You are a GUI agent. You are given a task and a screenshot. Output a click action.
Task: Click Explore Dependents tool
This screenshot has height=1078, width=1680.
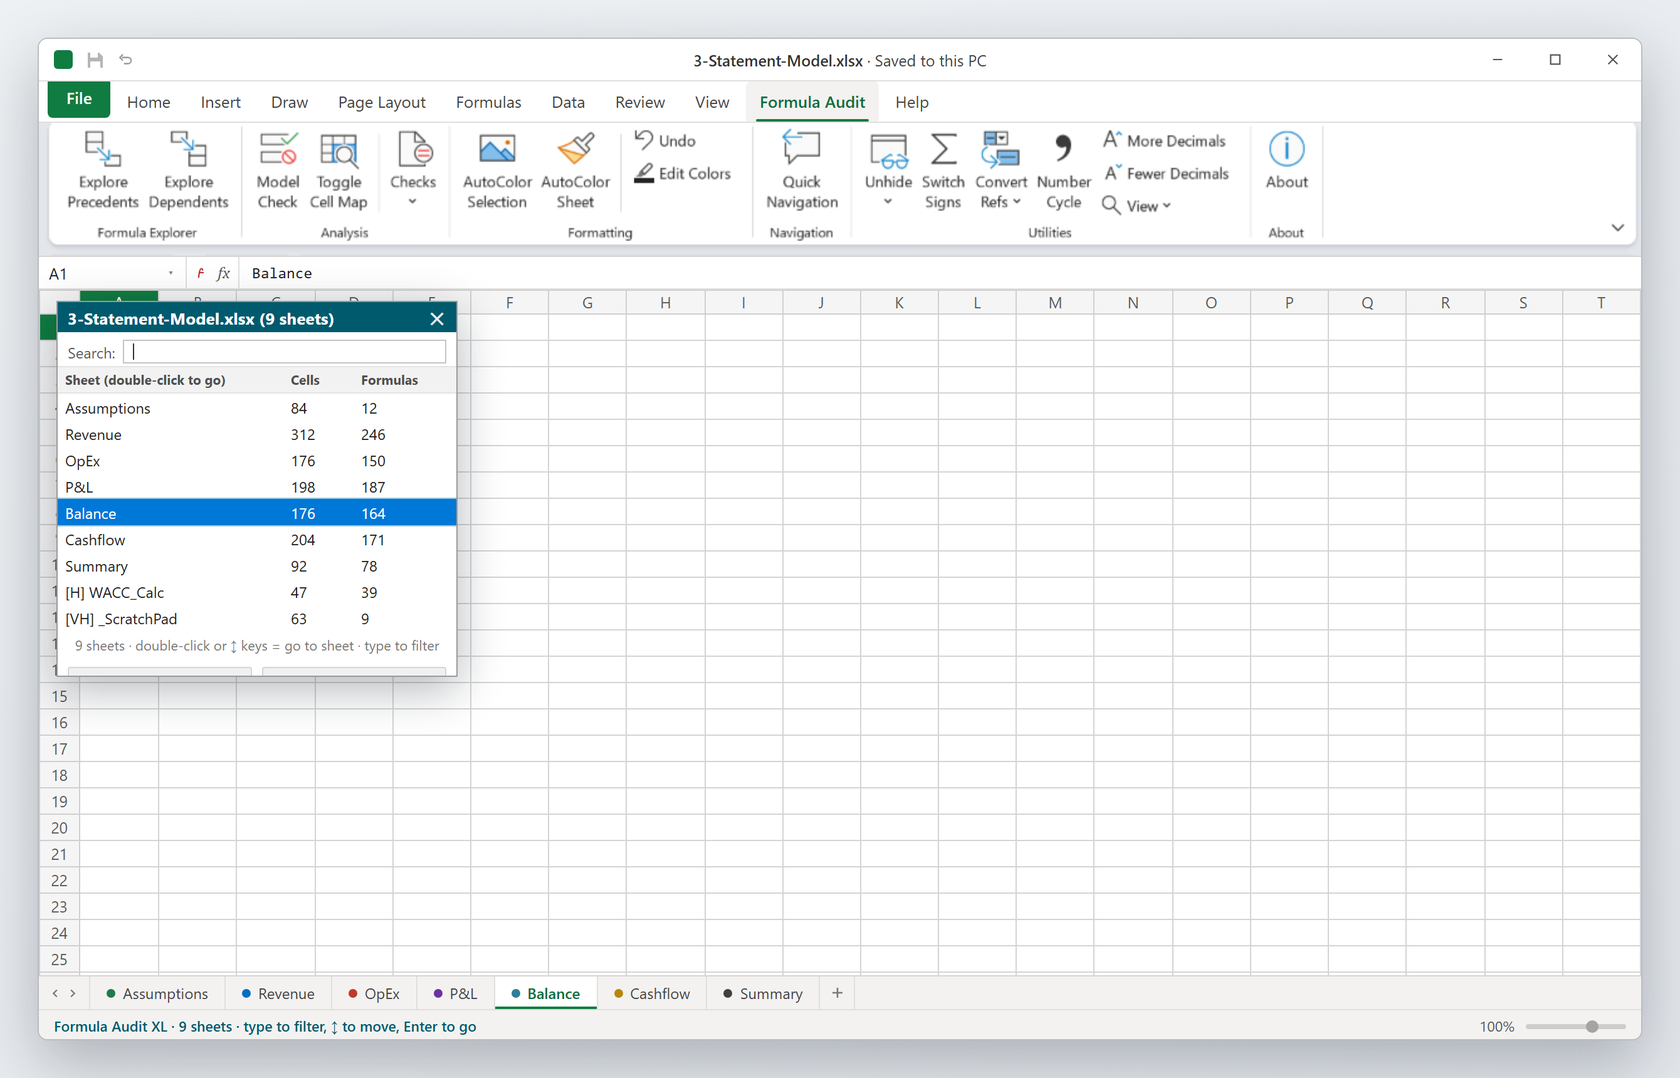(188, 170)
